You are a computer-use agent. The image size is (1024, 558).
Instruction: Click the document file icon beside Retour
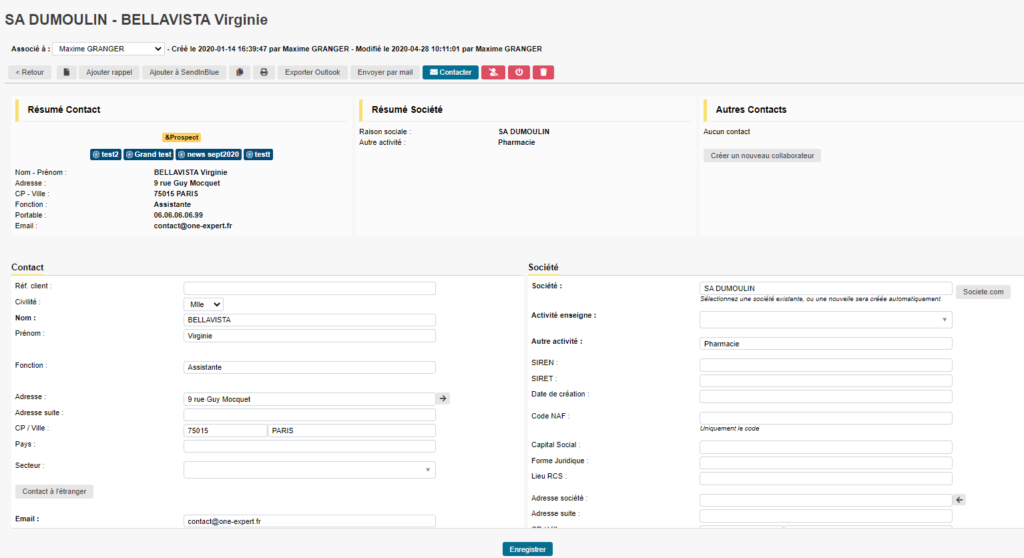pyautogui.click(x=66, y=72)
